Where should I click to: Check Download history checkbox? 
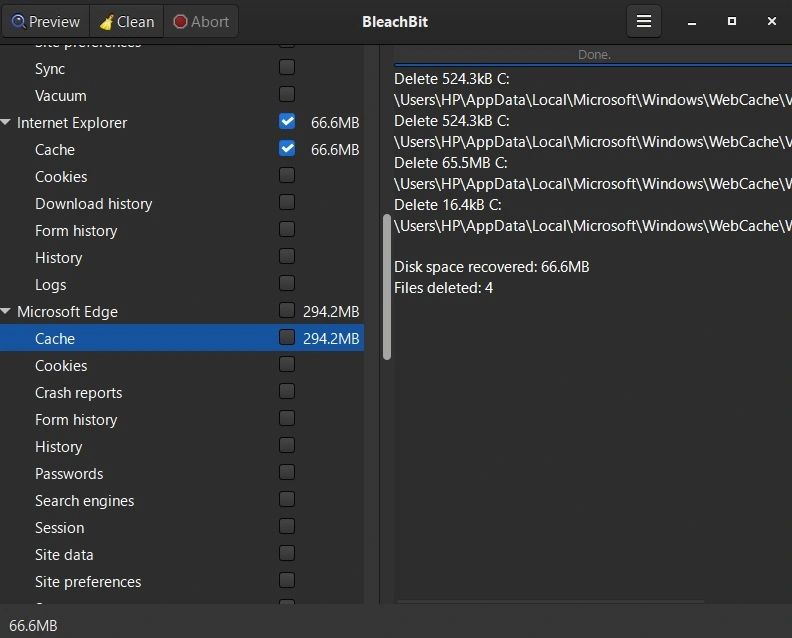tap(287, 202)
